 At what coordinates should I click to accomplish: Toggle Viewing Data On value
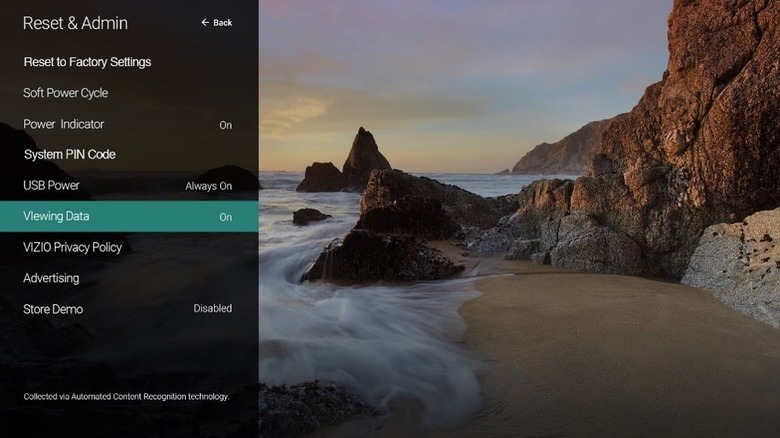tap(225, 217)
